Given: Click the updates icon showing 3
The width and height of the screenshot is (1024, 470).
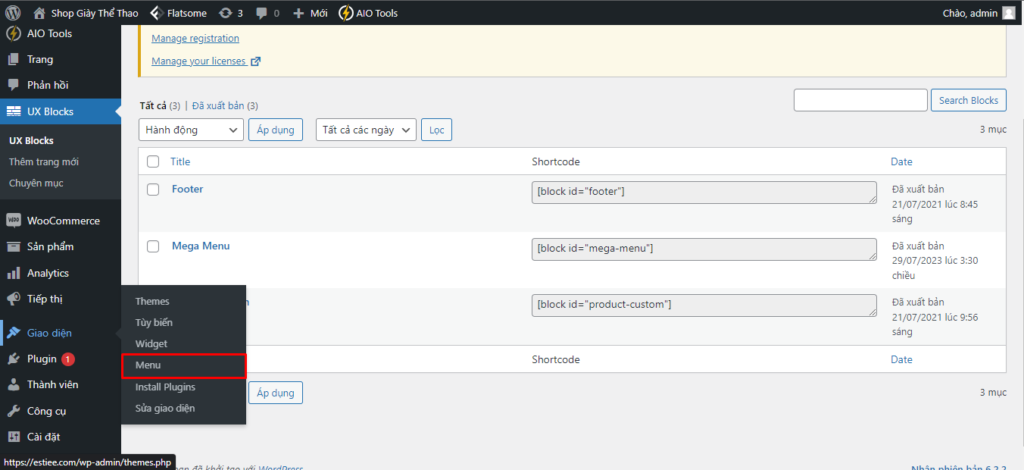Looking at the screenshot, I should tap(226, 13).
